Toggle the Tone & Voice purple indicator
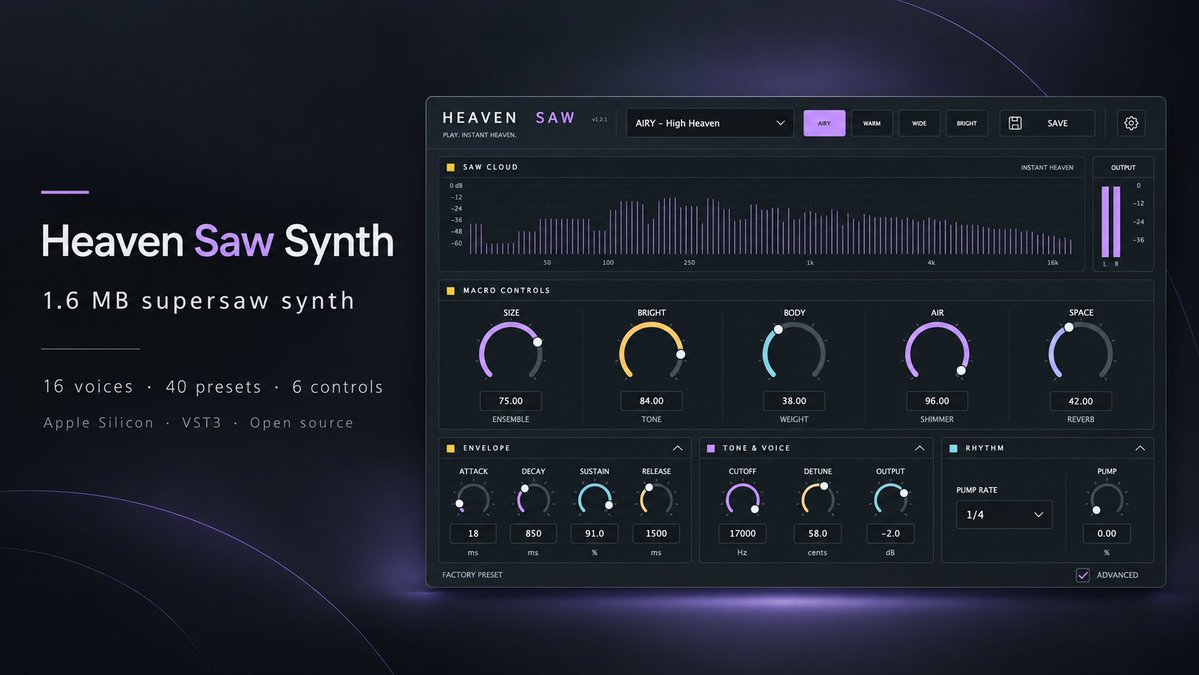The width and height of the screenshot is (1199, 675). pyautogui.click(x=710, y=448)
